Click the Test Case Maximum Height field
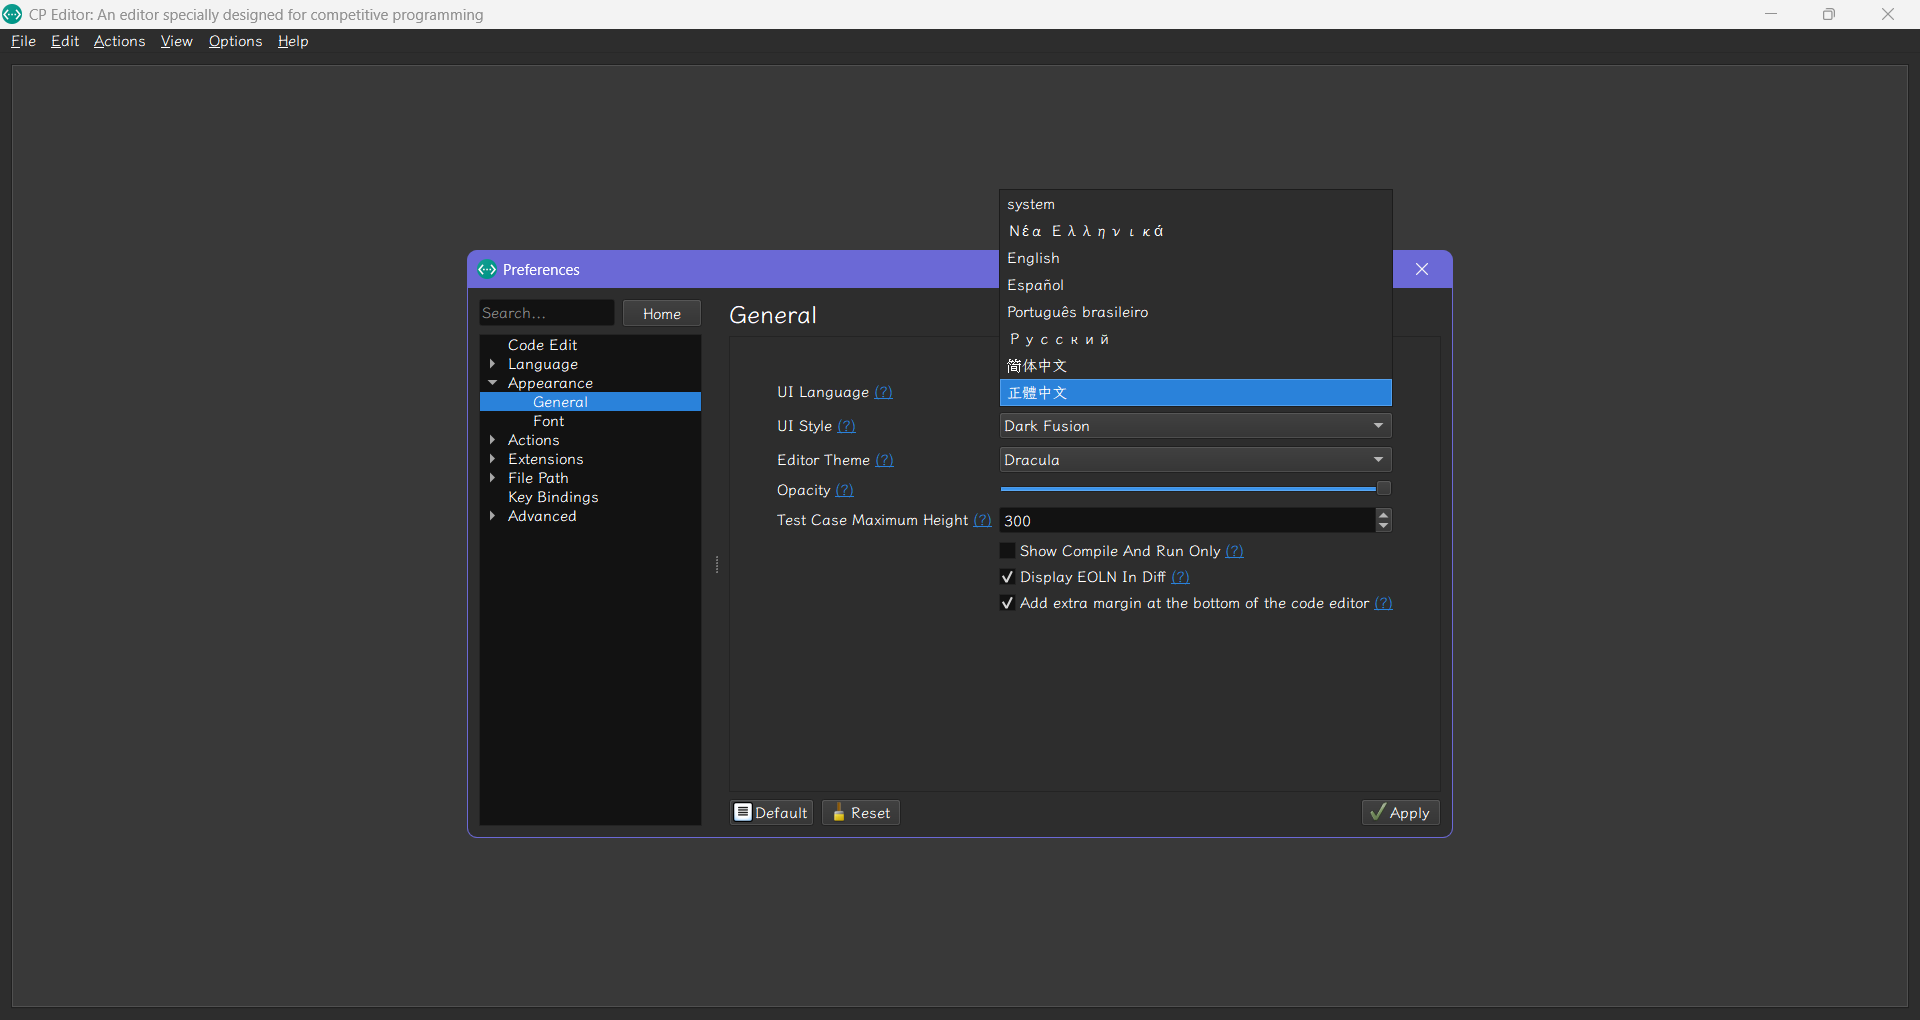The height and width of the screenshot is (1020, 1920). coord(1187,520)
